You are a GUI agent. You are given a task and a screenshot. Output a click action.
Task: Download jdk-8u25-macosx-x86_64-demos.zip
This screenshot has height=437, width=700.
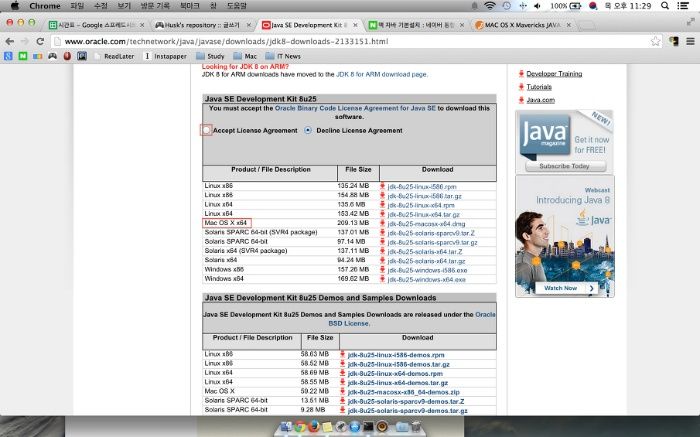pyautogui.click(x=403, y=392)
